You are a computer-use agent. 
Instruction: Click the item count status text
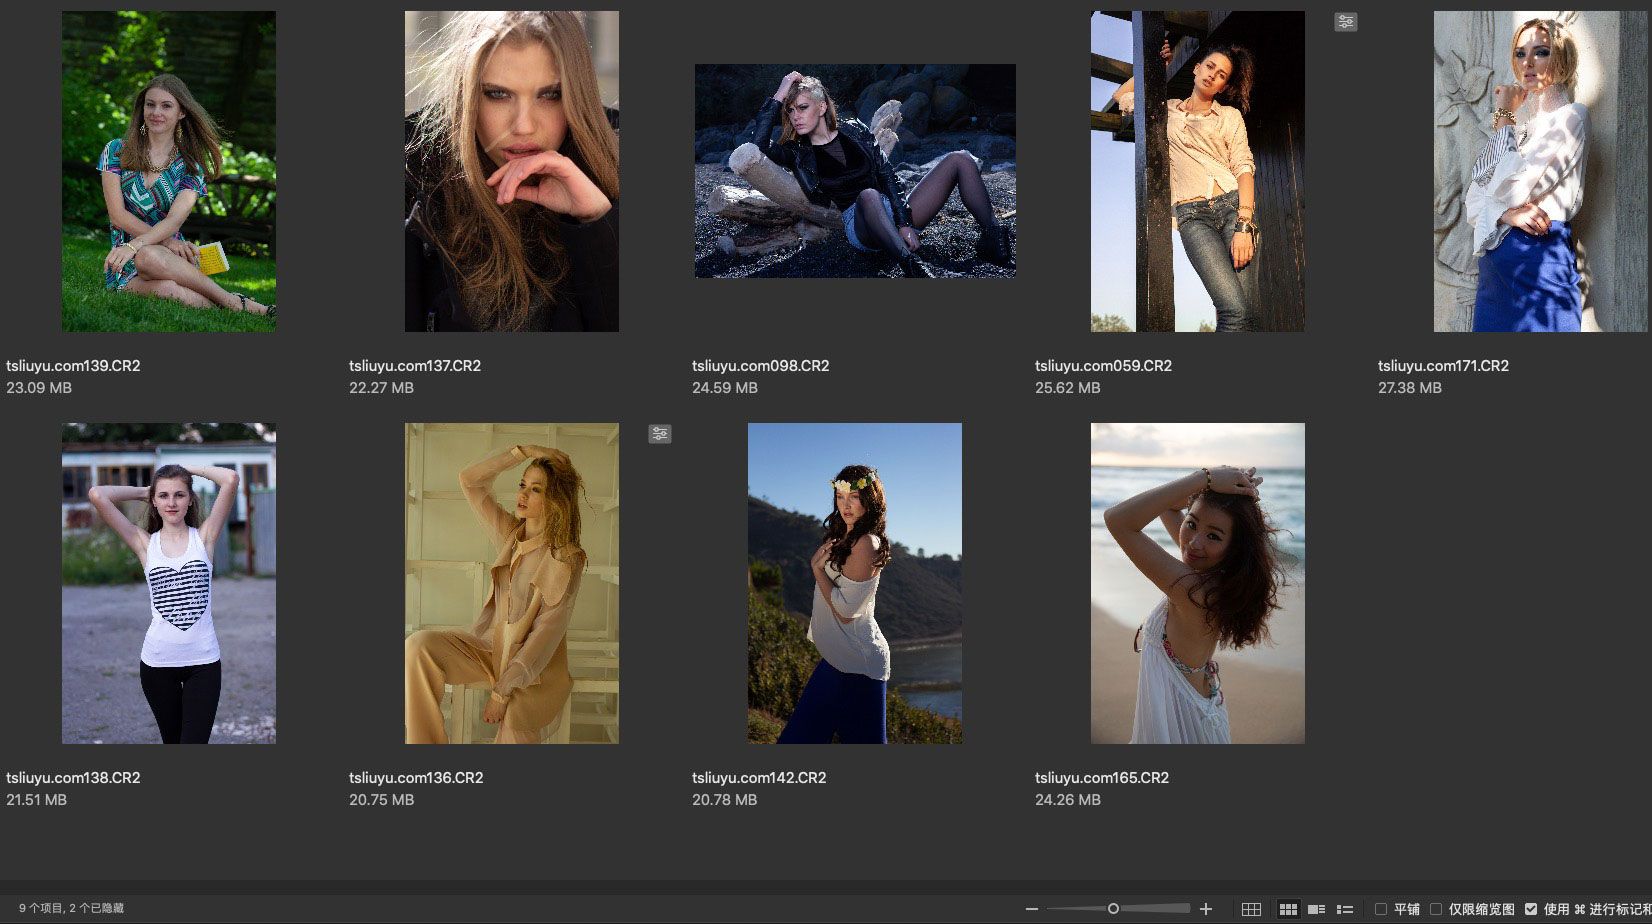click(71, 909)
